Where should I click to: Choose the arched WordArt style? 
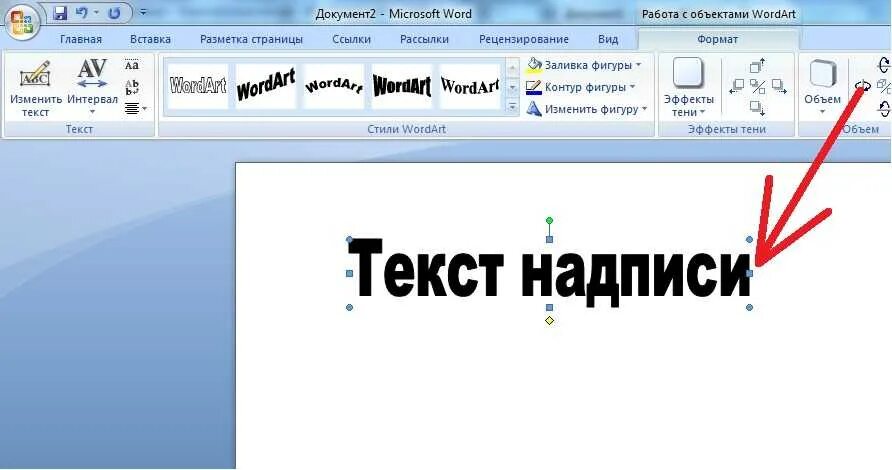click(334, 86)
